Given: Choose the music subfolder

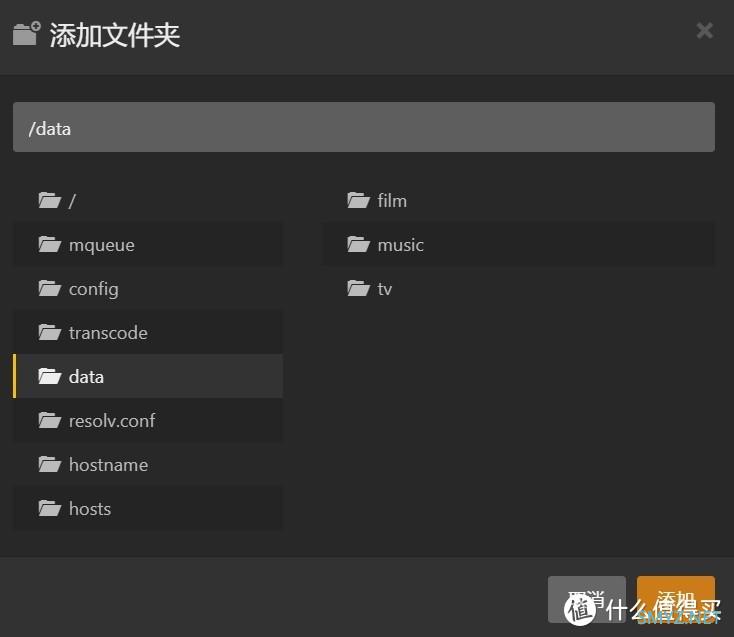Looking at the screenshot, I should click(x=400, y=245).
